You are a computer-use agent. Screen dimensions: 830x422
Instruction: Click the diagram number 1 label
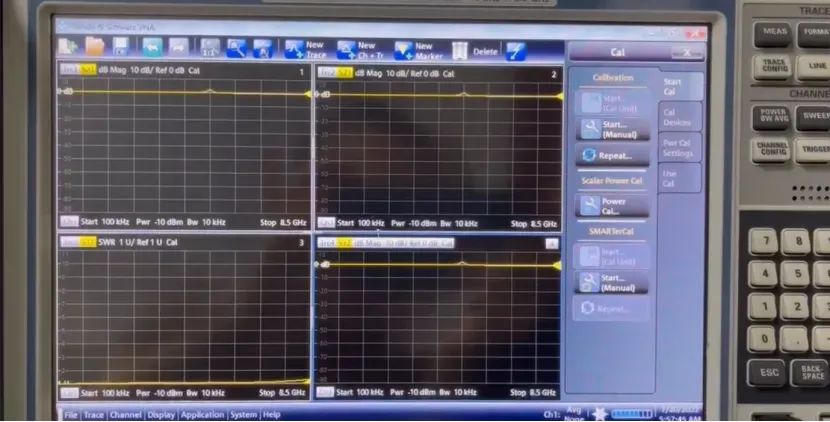[302, 71]
